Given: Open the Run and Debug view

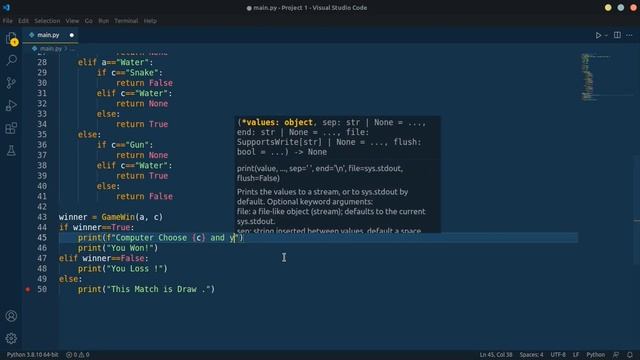Looking at the screenshot, I should tap(11, 105).
